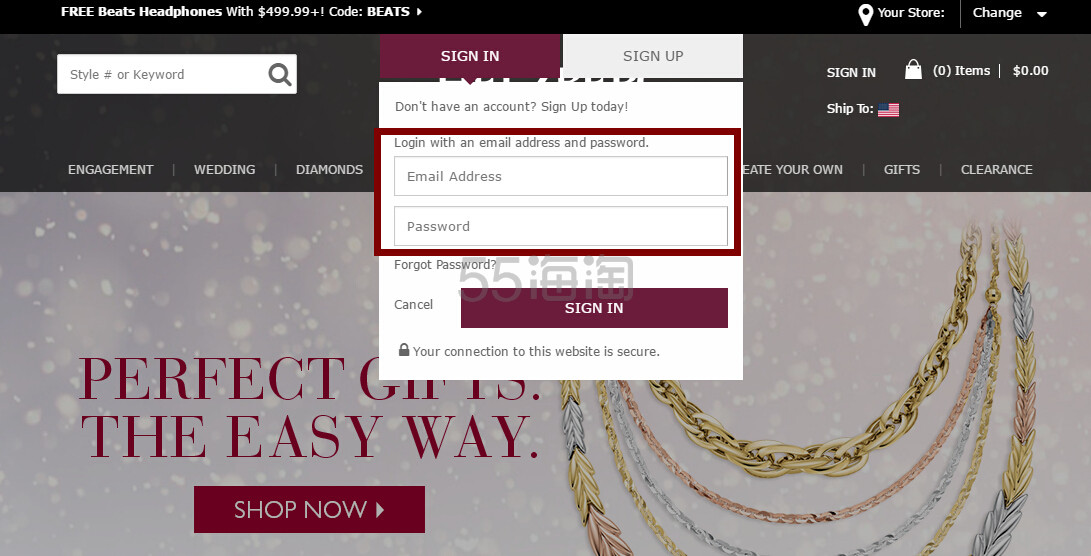
Task: Submit with the maroon SIGN IN button
Action: click(594, 308)
